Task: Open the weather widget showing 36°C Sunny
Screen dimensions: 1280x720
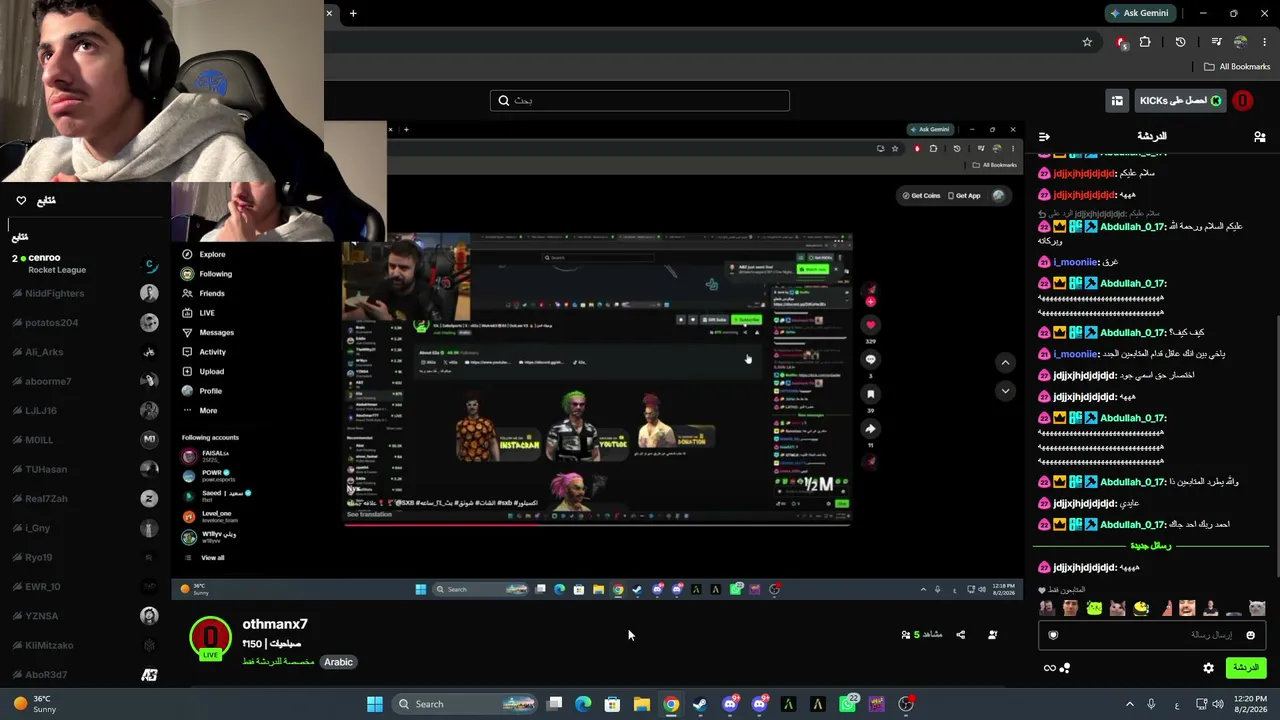Action: [35, 704]
